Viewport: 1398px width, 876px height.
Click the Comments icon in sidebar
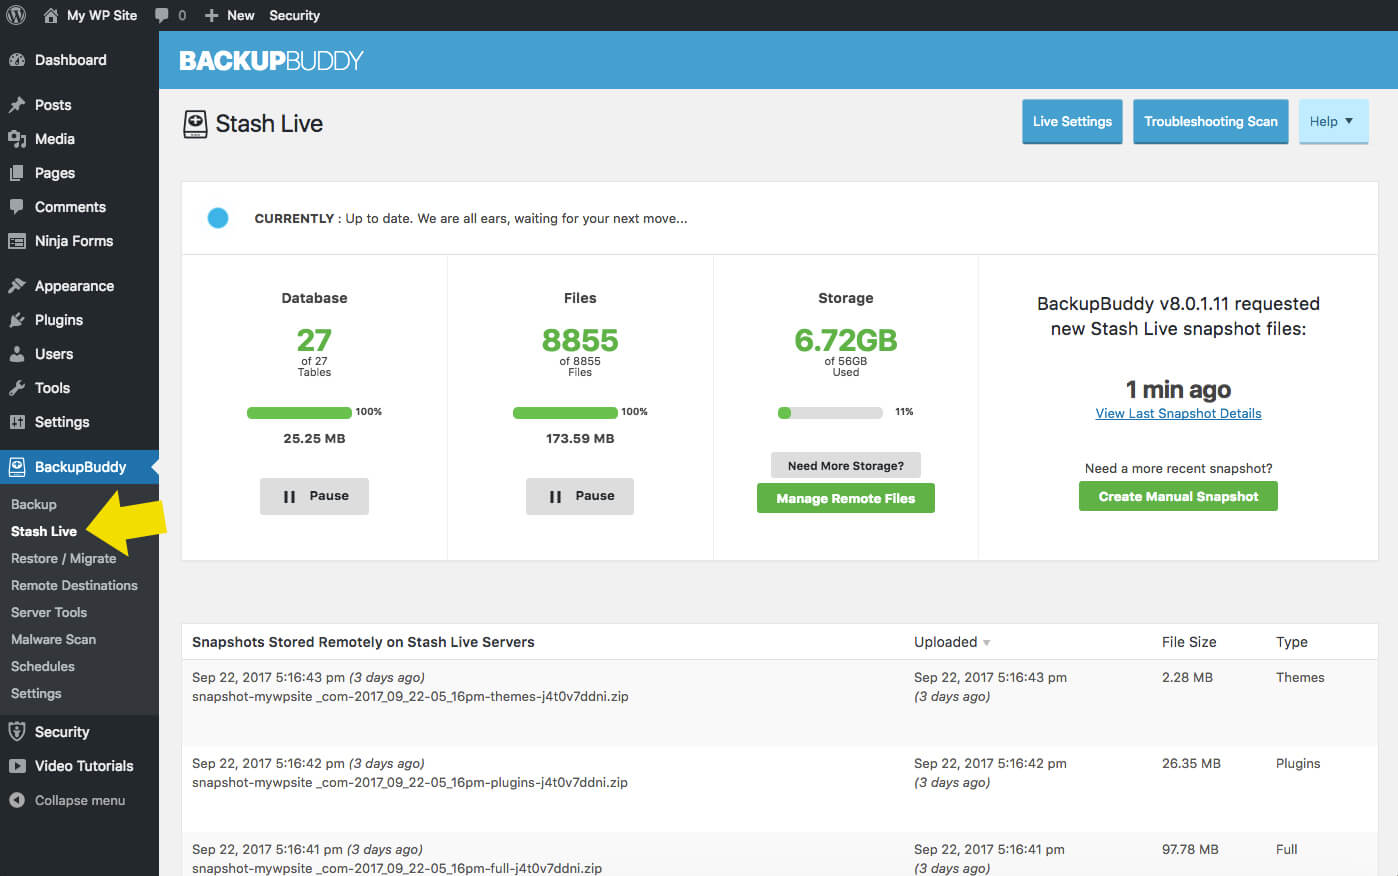click(x=17, y=207)
